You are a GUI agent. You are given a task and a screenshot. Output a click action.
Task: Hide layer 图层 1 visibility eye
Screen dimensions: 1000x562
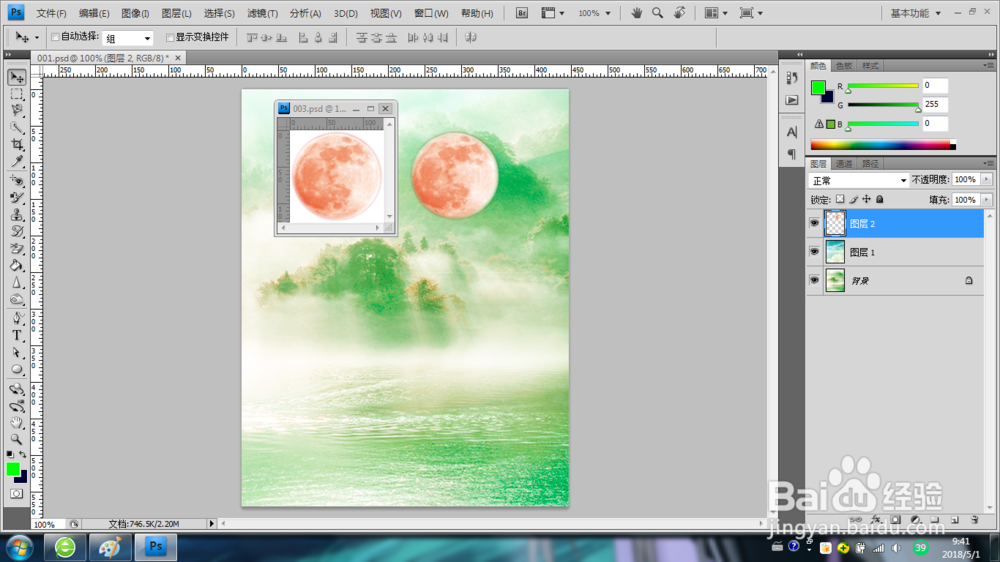point(814,252)
